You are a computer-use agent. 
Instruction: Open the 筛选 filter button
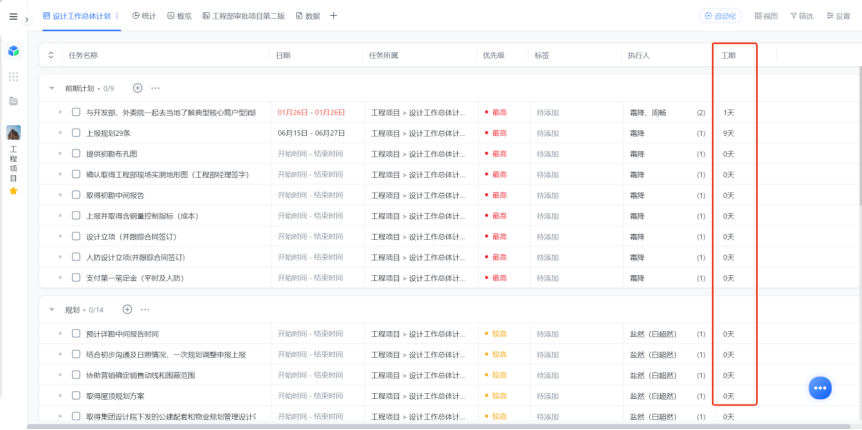pyautogui.click(x=802, y=16)
